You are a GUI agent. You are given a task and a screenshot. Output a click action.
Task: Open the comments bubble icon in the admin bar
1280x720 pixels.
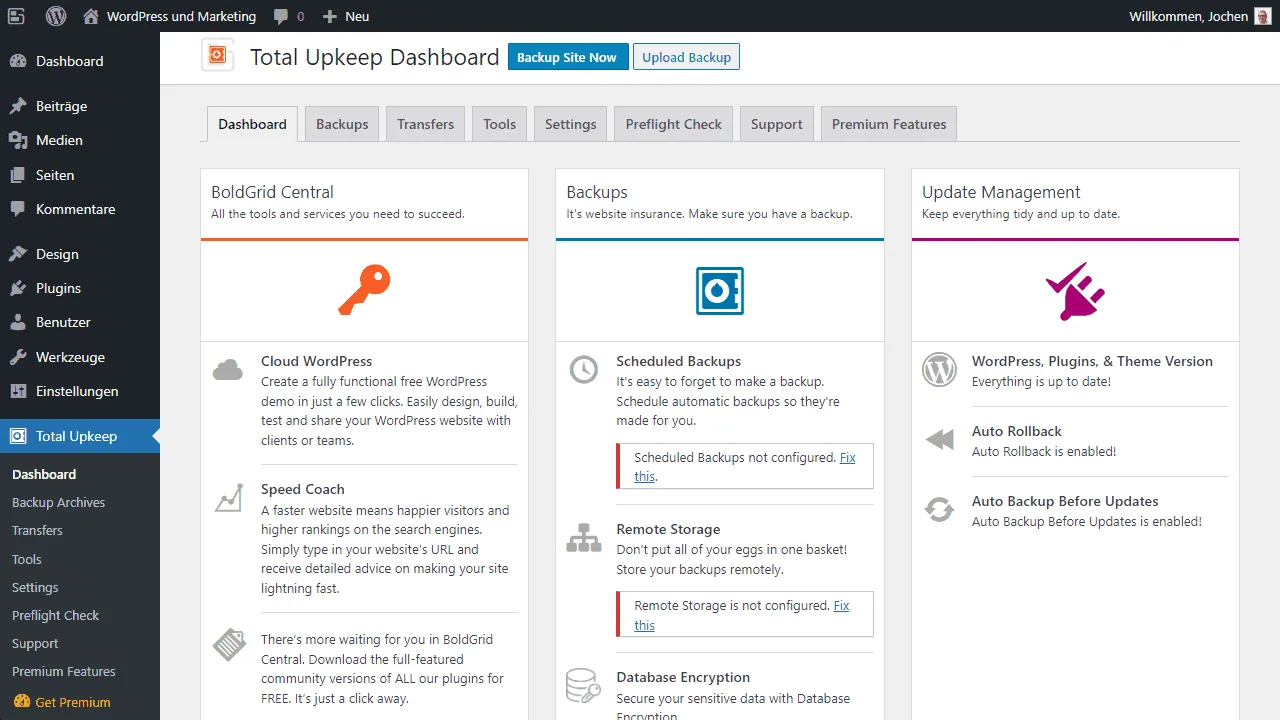pyautogui.click(x=281, y=17)
